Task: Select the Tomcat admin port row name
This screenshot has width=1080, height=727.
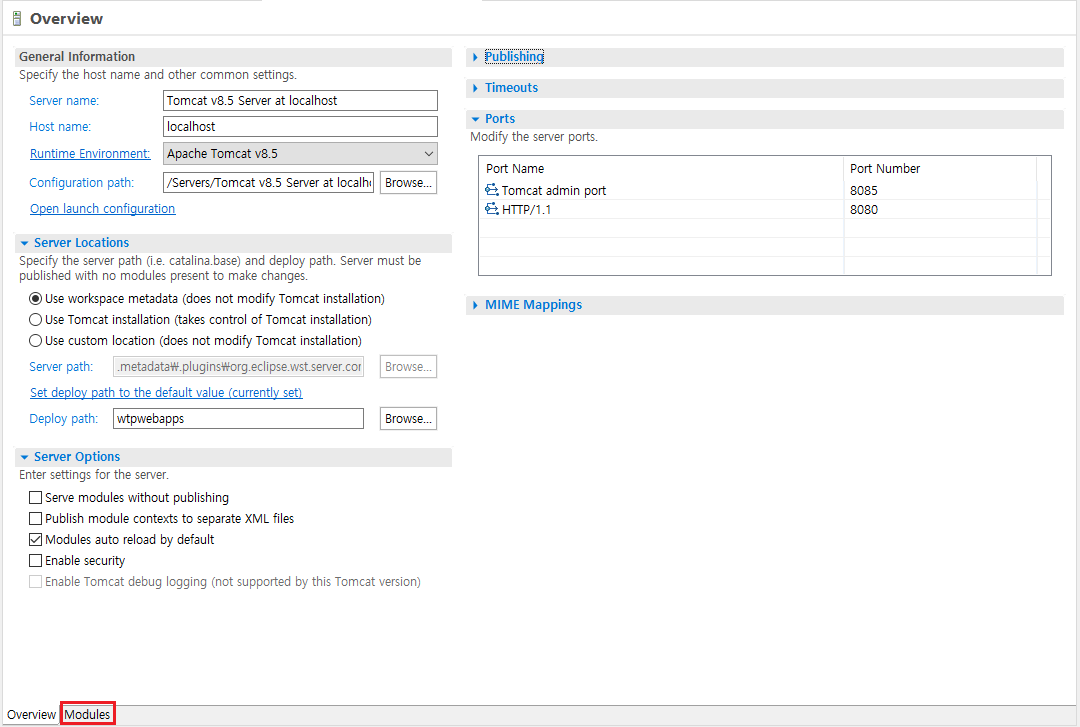Action: [554, 190]
